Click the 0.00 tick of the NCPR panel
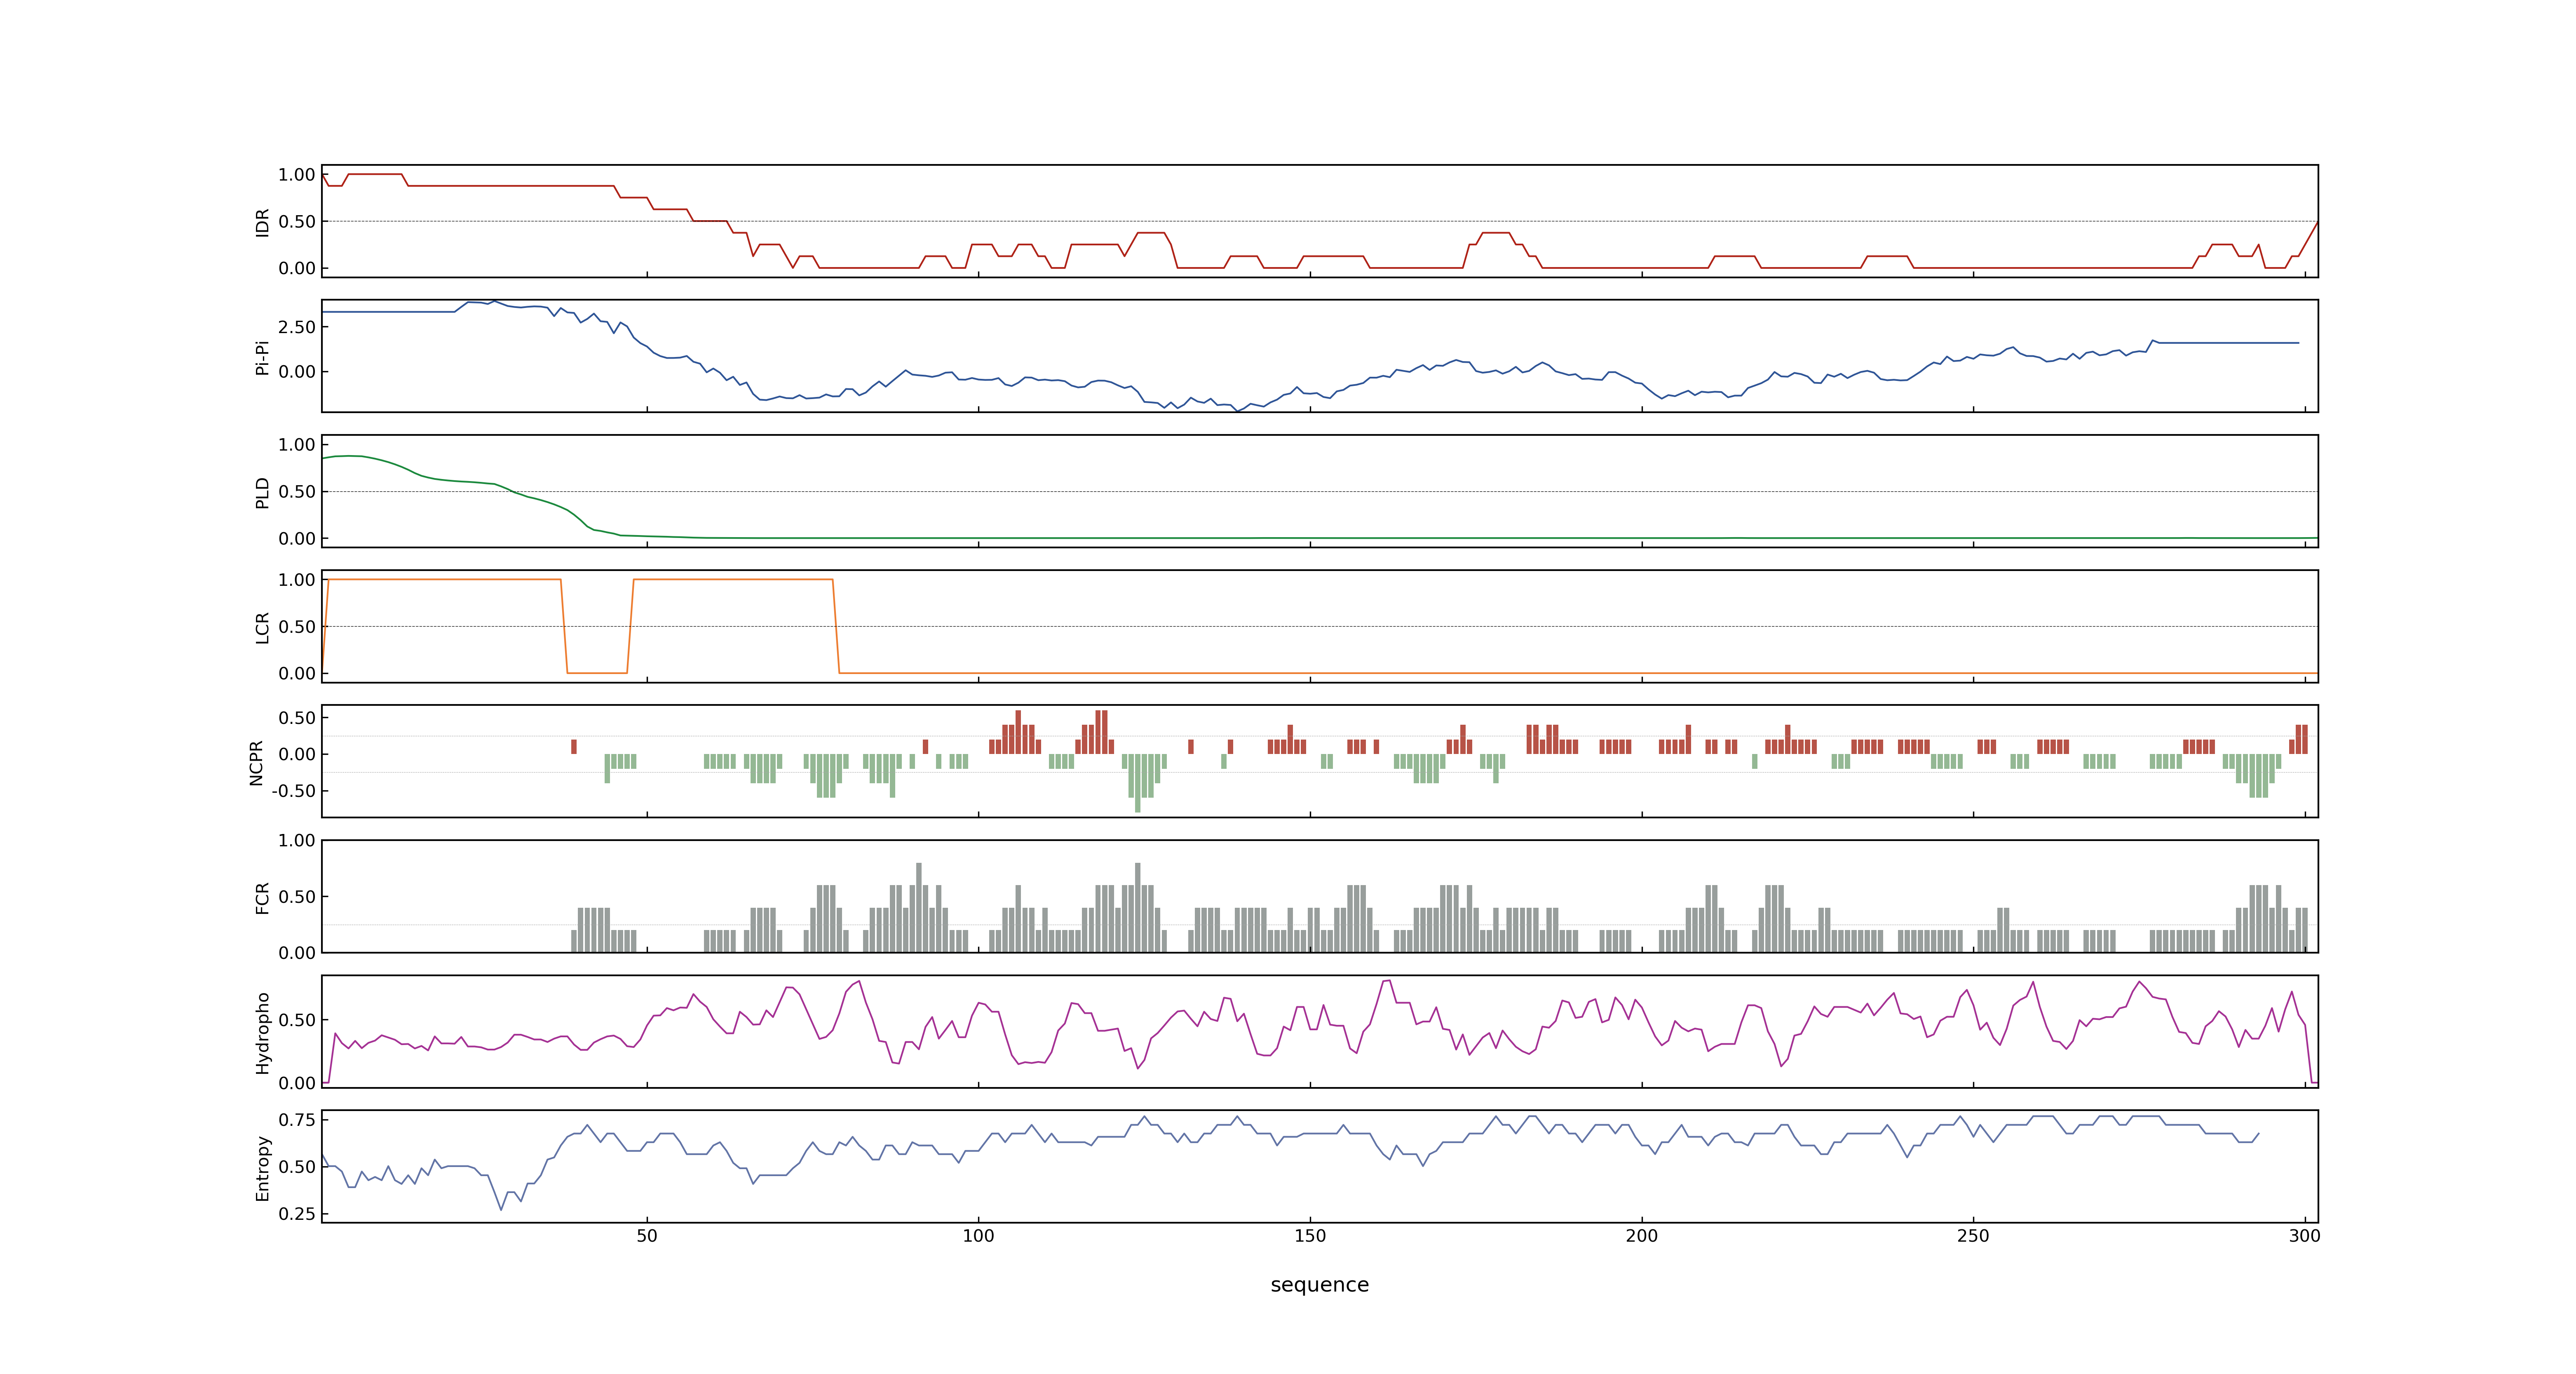Screen dimensions: 2576x1374 pos(297,755)
